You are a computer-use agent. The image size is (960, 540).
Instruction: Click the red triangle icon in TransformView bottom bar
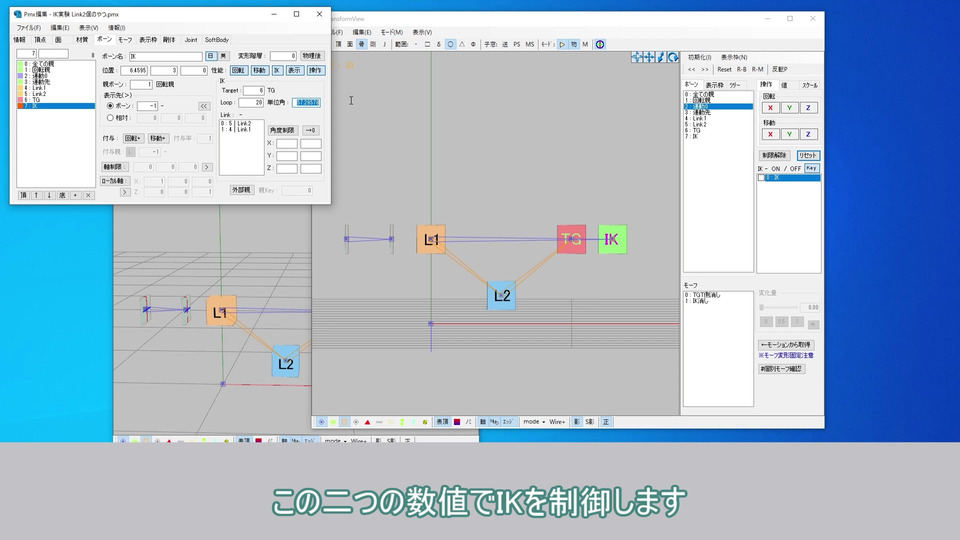[367, 422]
